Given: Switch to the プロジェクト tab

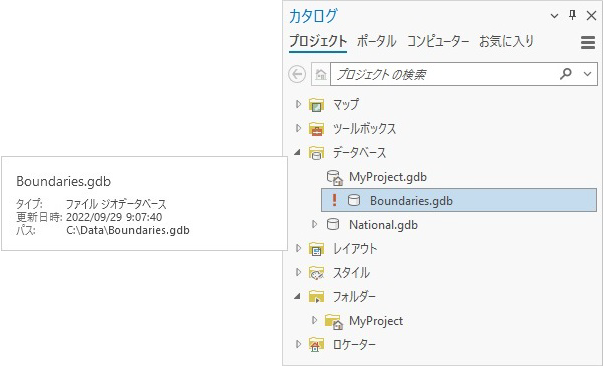Looking at the screenshot, I should [318, 41].
